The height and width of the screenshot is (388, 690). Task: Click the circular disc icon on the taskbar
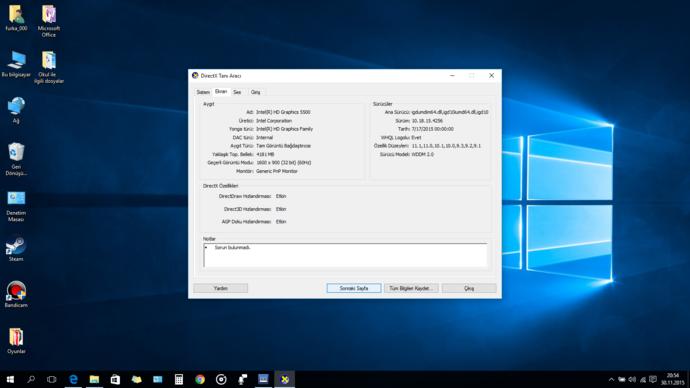coord(221,379)
